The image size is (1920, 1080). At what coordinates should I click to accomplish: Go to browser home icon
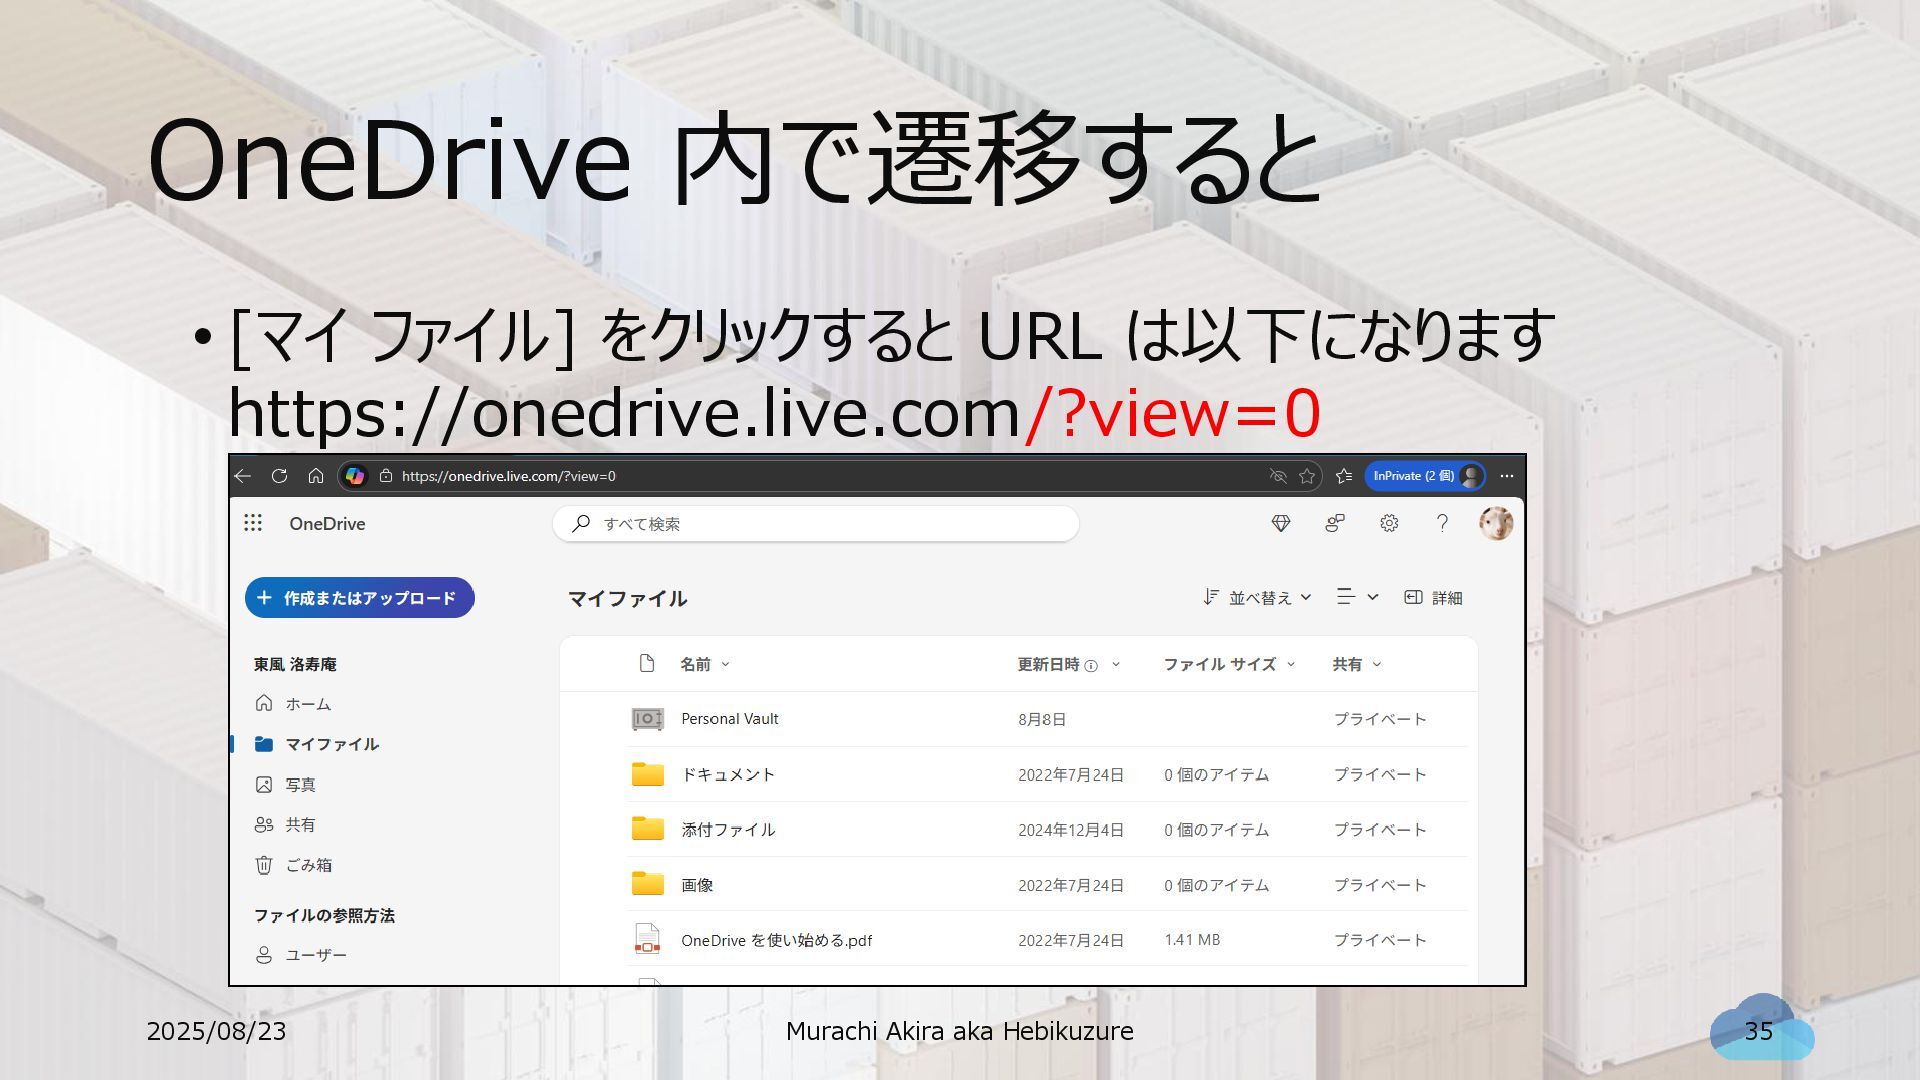[316, 476]
